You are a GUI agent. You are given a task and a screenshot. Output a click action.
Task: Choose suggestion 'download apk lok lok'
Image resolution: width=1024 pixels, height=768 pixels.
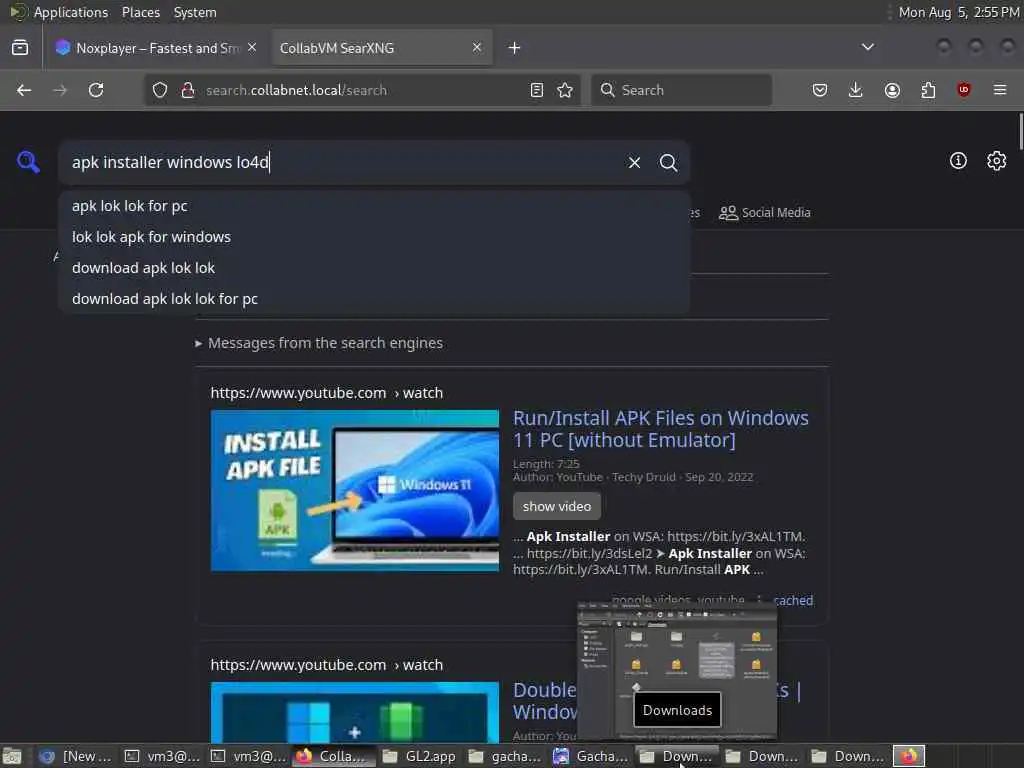coord(375,268)
